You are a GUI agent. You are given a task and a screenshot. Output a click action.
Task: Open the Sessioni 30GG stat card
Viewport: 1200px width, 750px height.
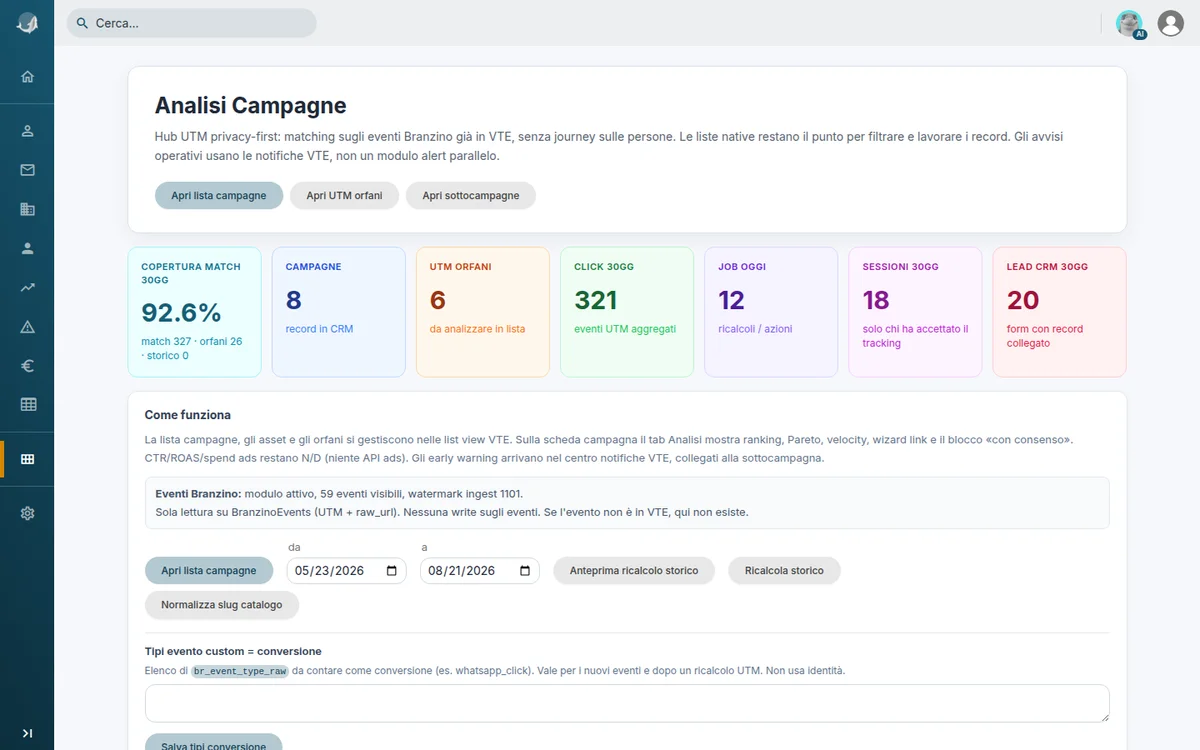pyautogui.click(x=915, y=312)
